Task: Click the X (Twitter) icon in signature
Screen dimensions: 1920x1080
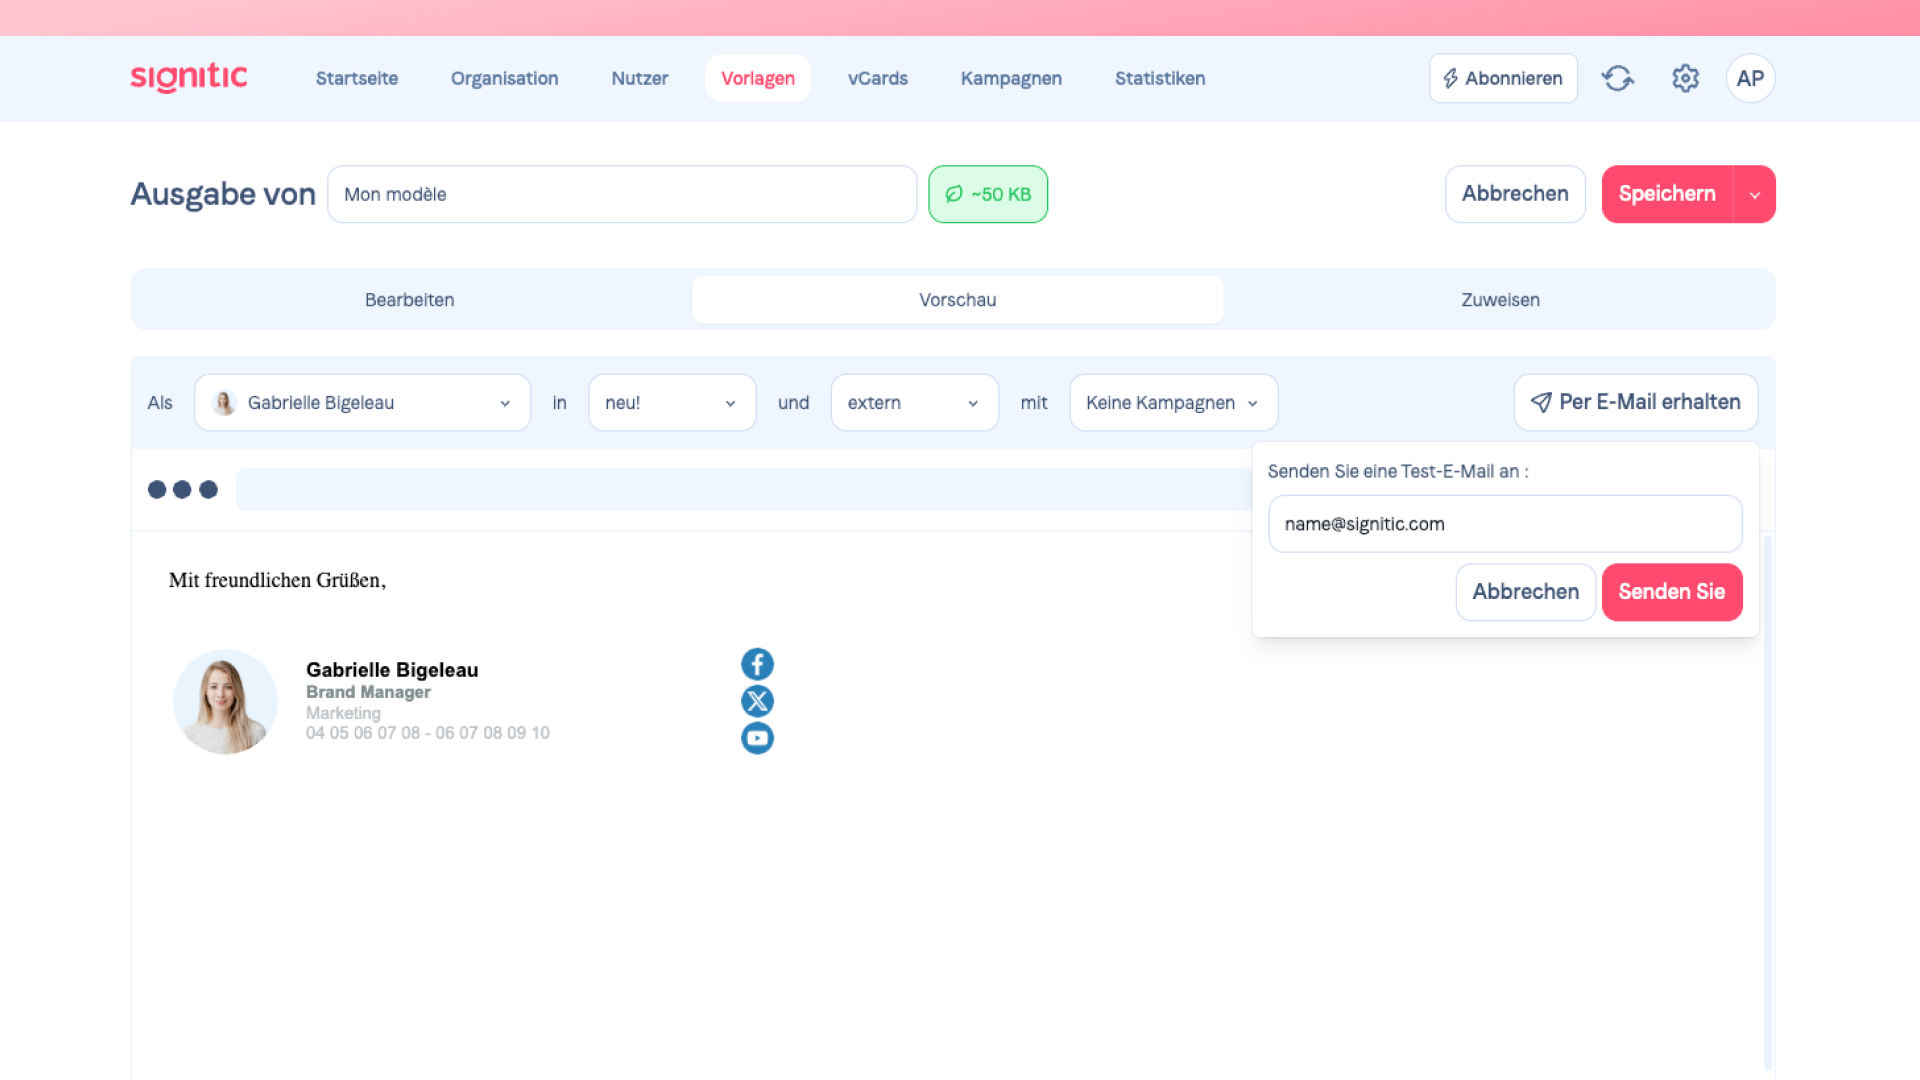Action: click(757, 701)
